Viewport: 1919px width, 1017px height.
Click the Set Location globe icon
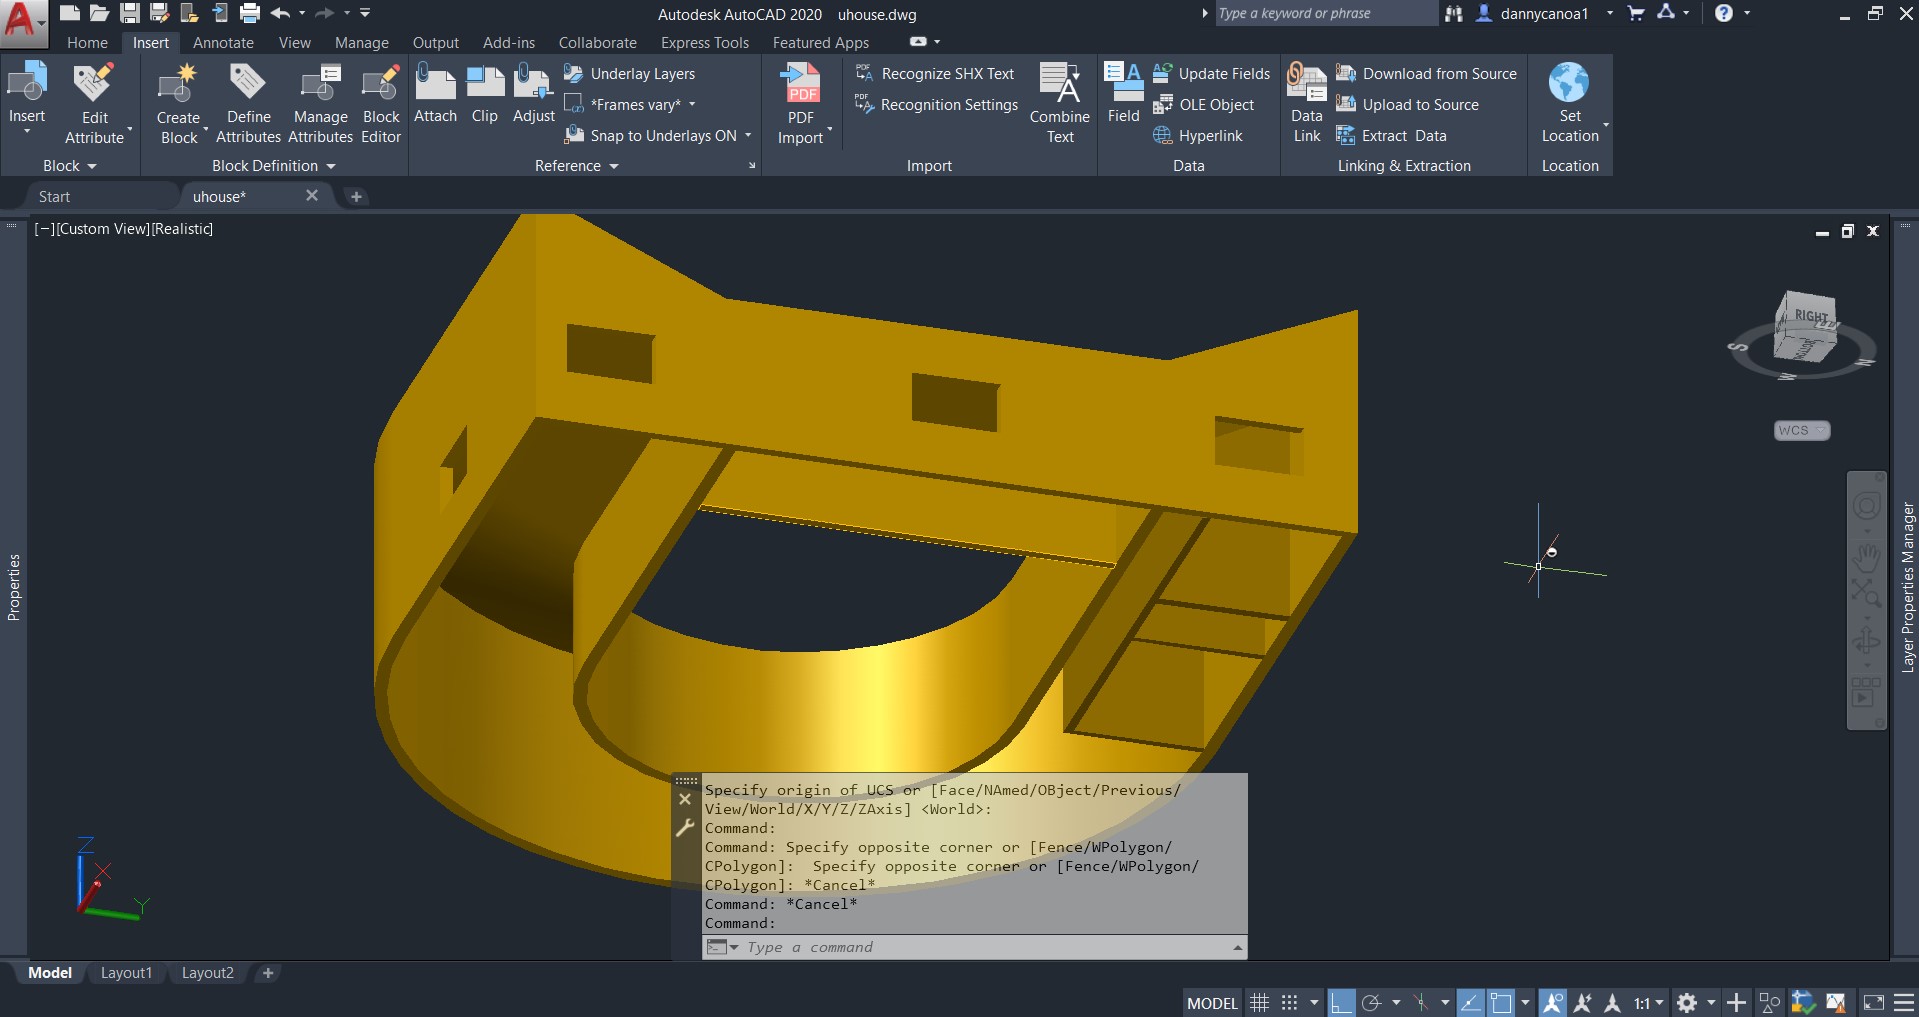pos(1569,83)
